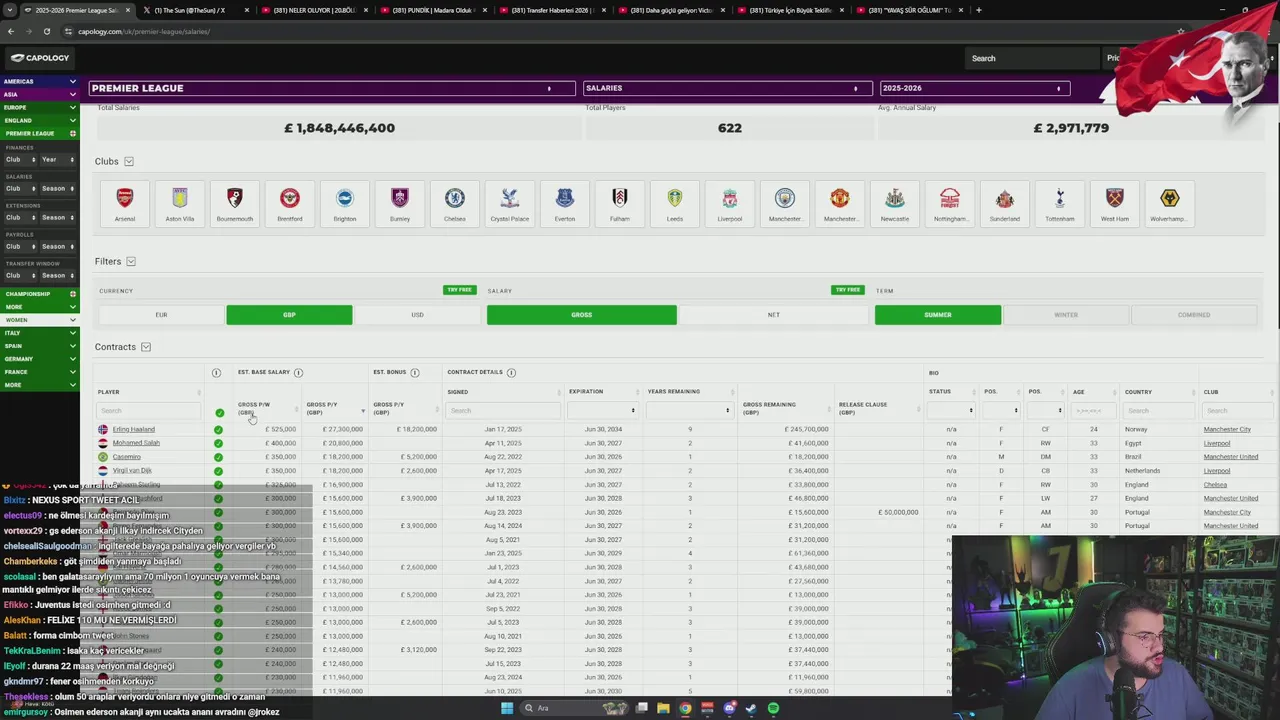Collapse the Contracts section
The width and height of the screenshot is (1280, 720).
pos(145,347)
